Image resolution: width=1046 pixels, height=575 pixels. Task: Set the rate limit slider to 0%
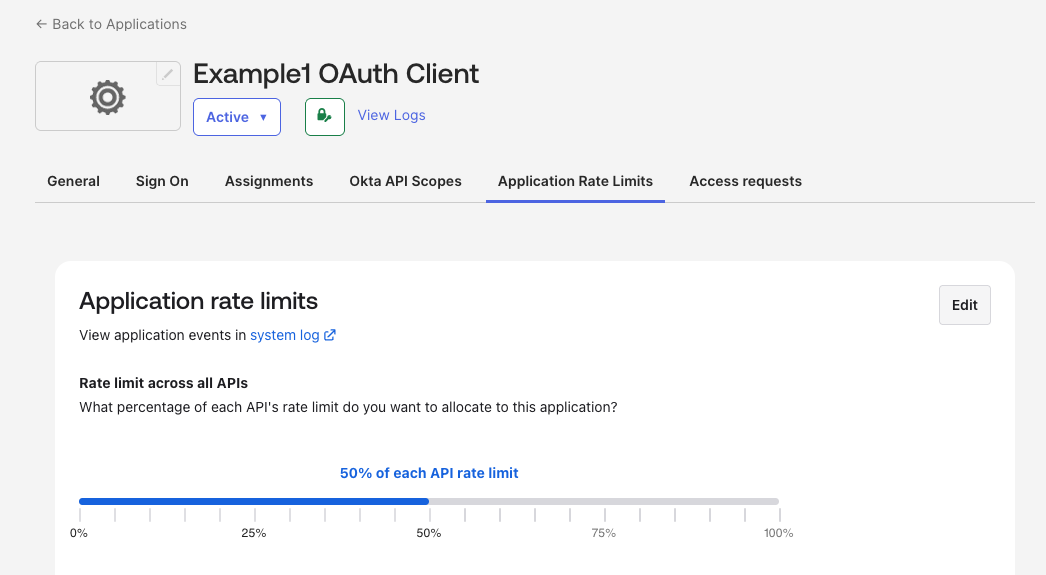click(80, 502)
